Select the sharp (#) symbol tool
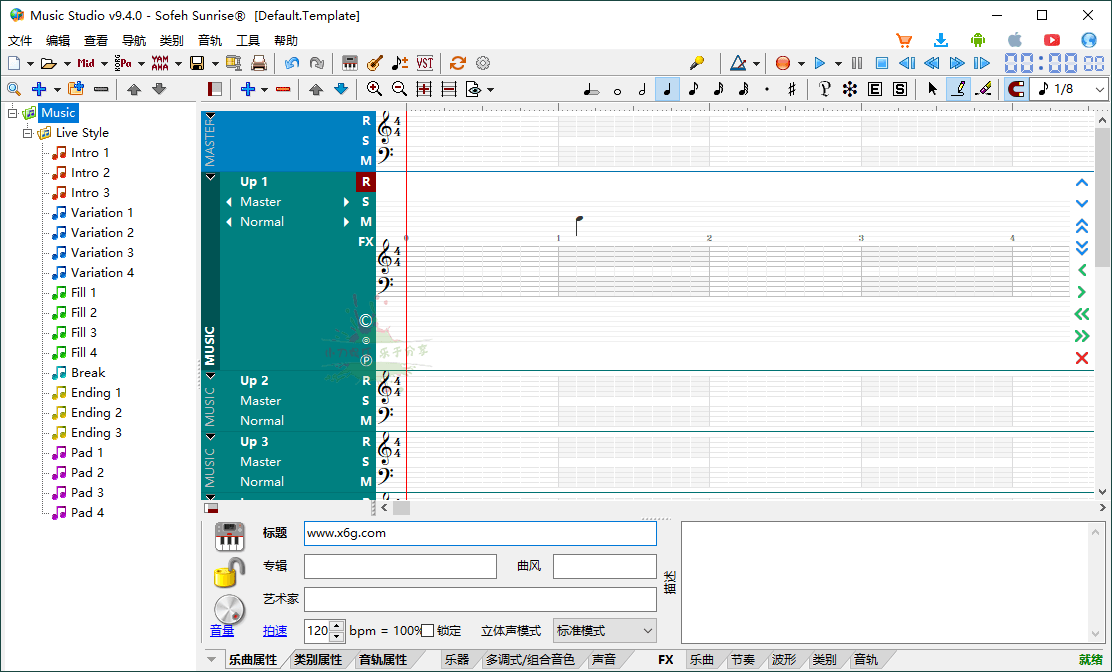This screenshot has width=1112, height=672. click(x=790, y=89)
